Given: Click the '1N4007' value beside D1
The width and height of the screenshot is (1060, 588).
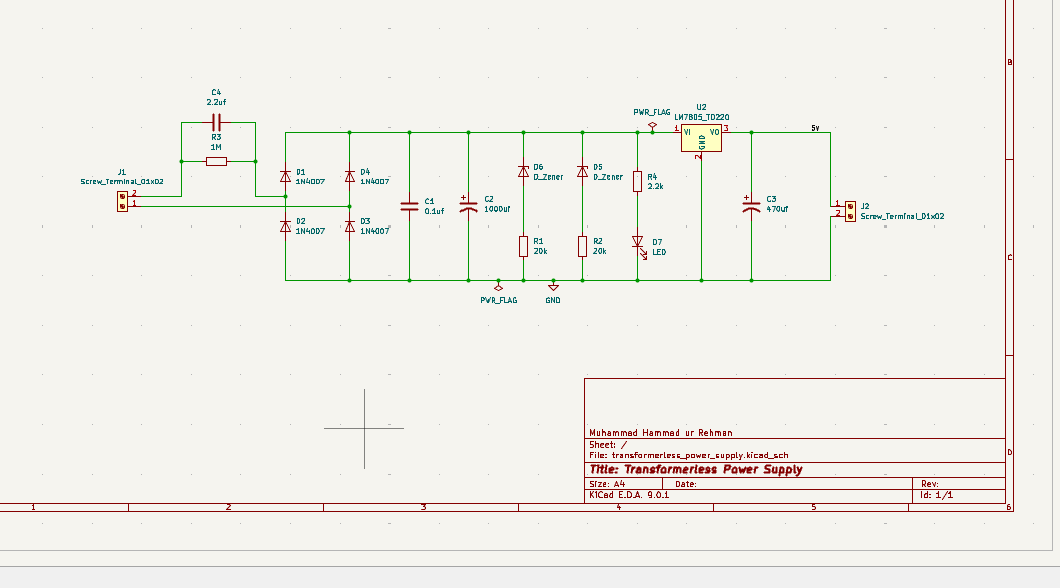Looking at the screenshot, I should coord(310,182).
